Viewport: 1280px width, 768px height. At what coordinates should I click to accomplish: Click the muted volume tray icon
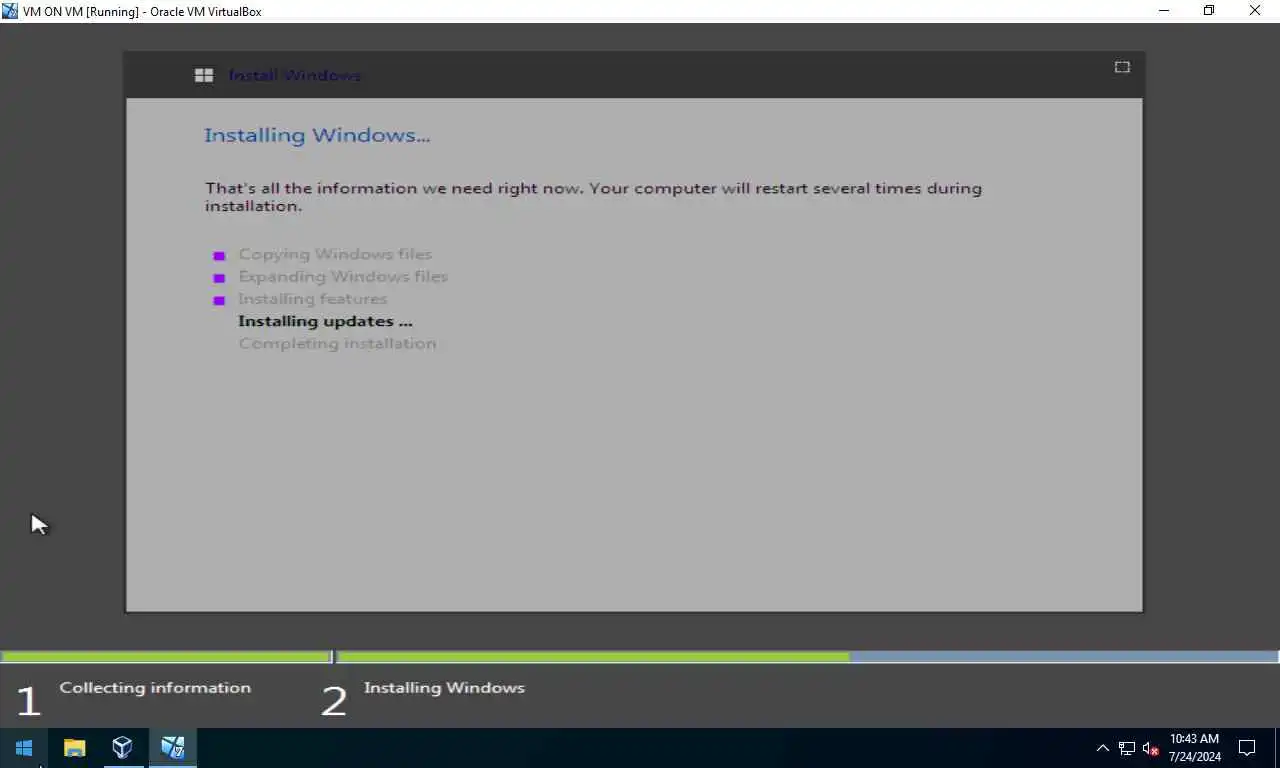[x=1150, y=748]
